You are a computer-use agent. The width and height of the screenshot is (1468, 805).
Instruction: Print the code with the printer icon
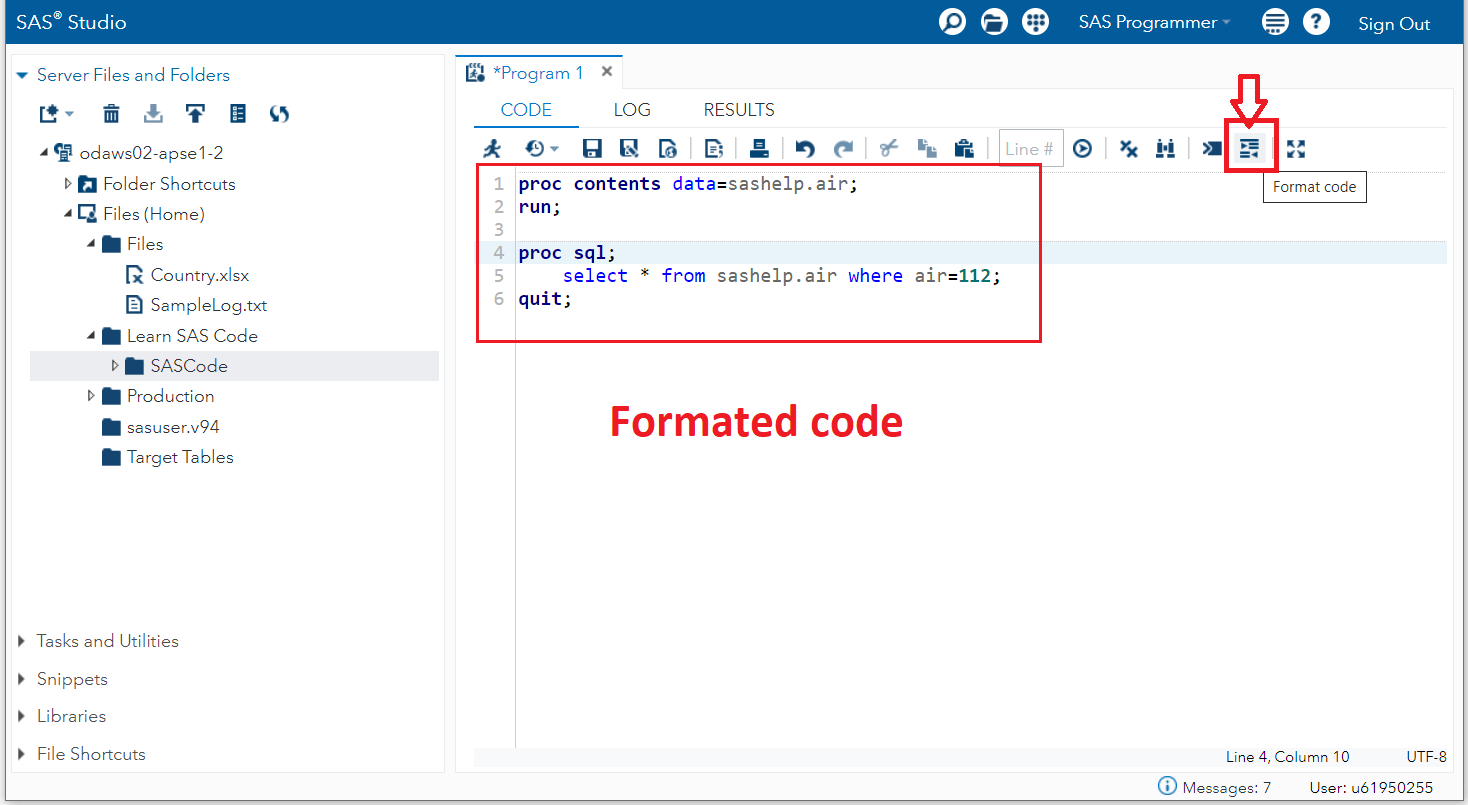click(759, 149)
